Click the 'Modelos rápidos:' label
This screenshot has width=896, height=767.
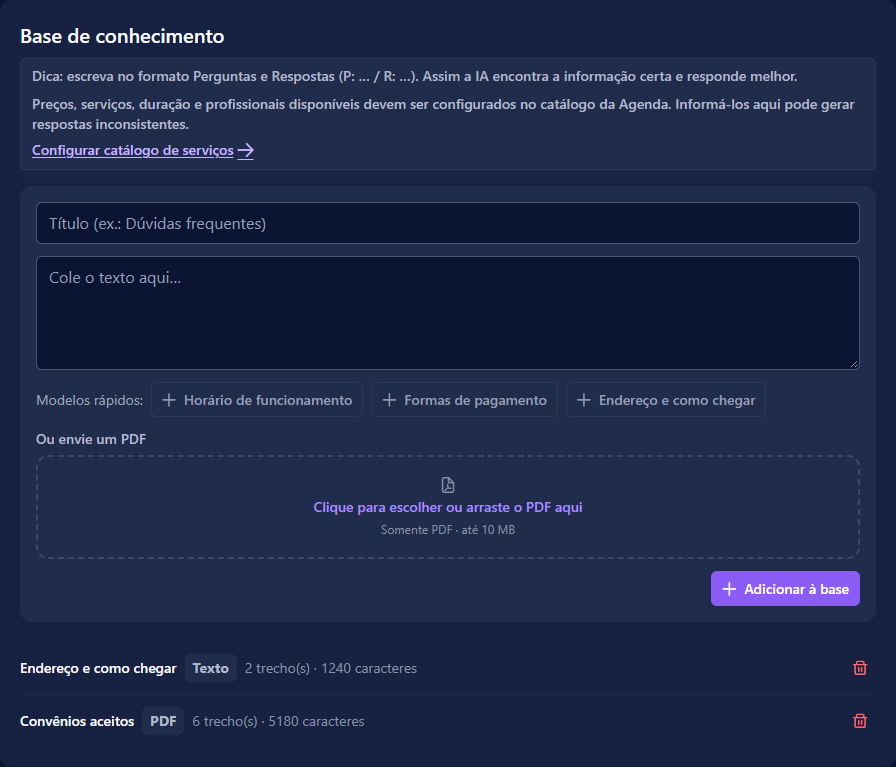(x=90, y=400)
